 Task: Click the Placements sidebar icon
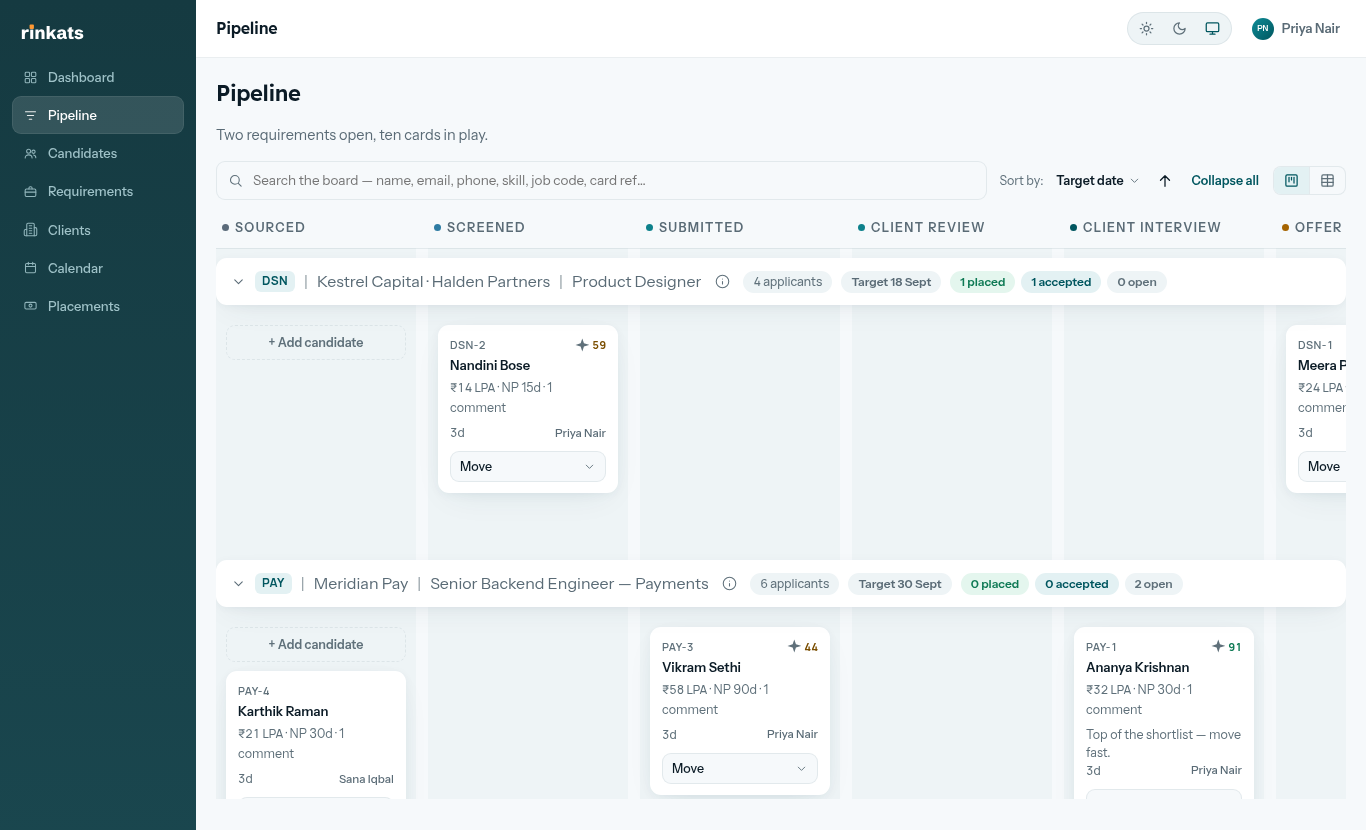click(30, 306)
